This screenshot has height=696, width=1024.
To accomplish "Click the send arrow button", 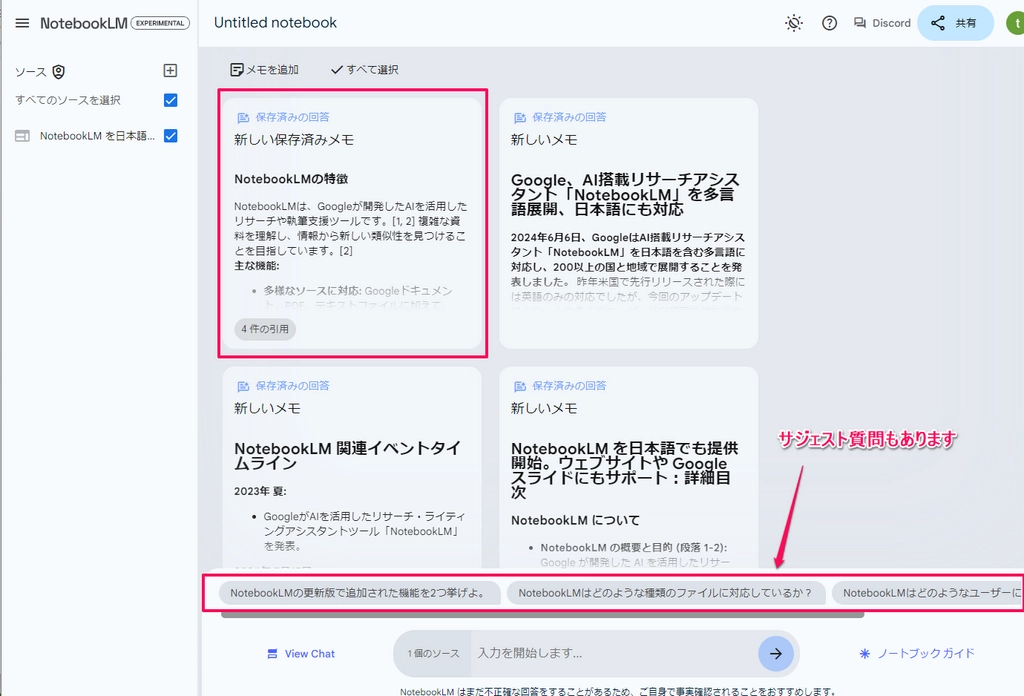I will tap(776, 654).
